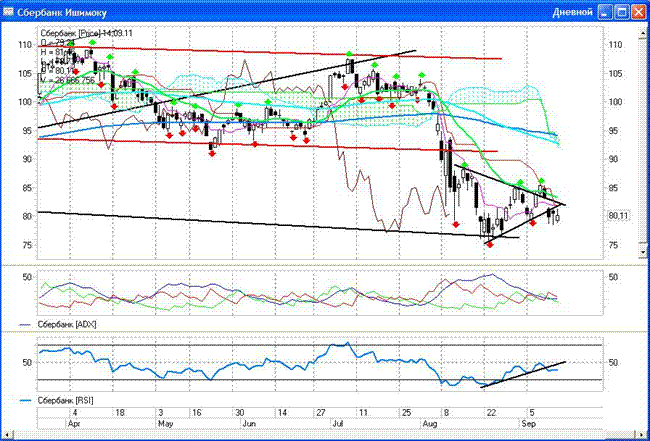650x441 pixels.
Task: Click the 110 value on left price scale
Action: 27,45
